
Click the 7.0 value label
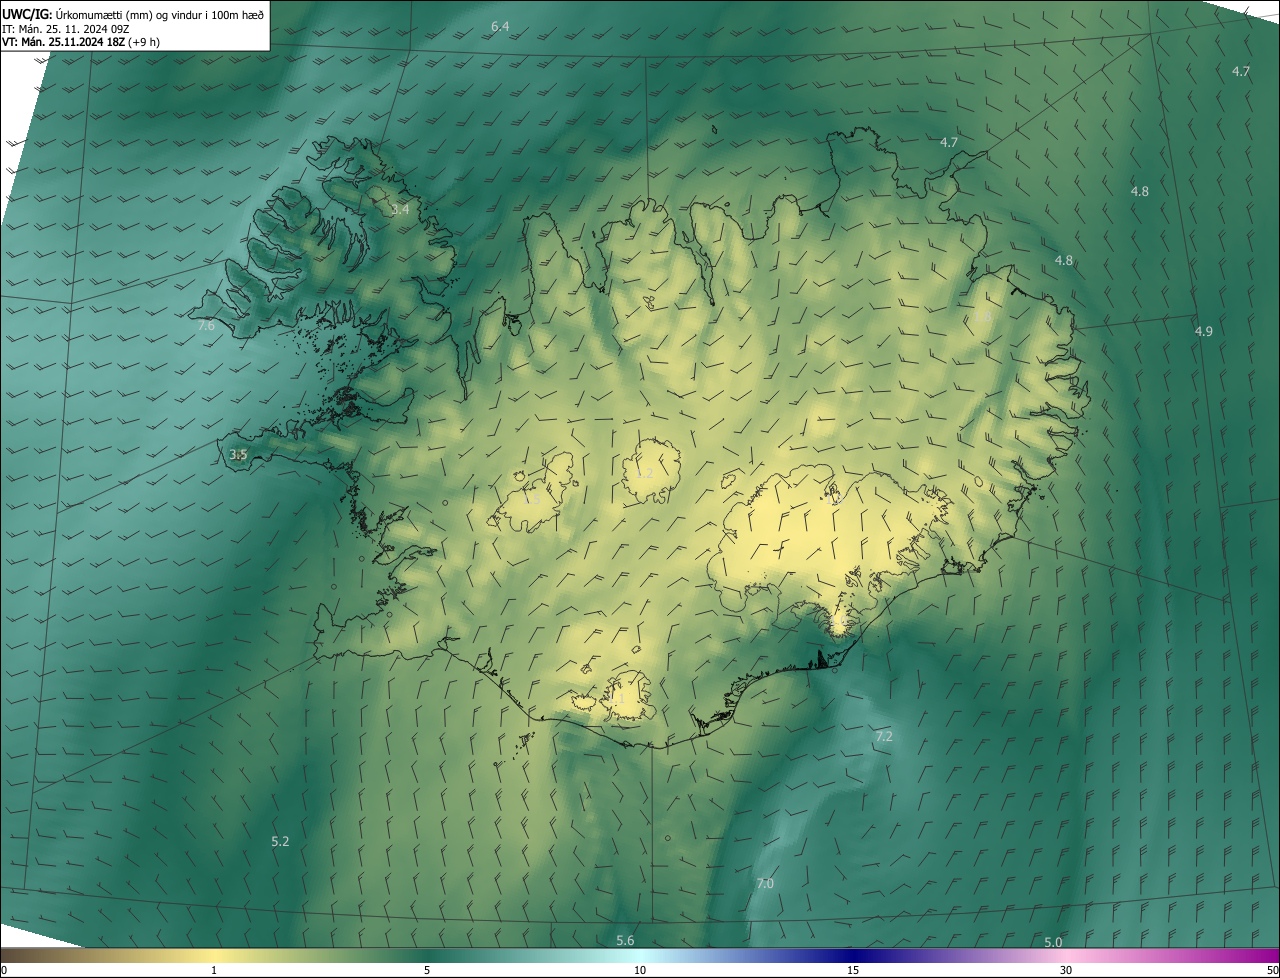(x=765, y=884)
